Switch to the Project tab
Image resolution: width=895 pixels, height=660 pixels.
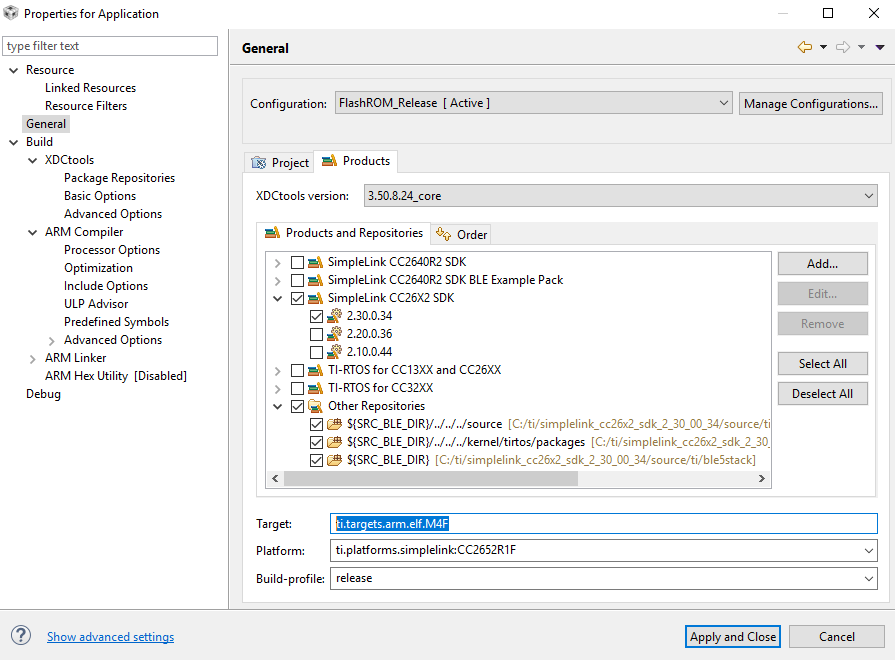click(280, 163)
